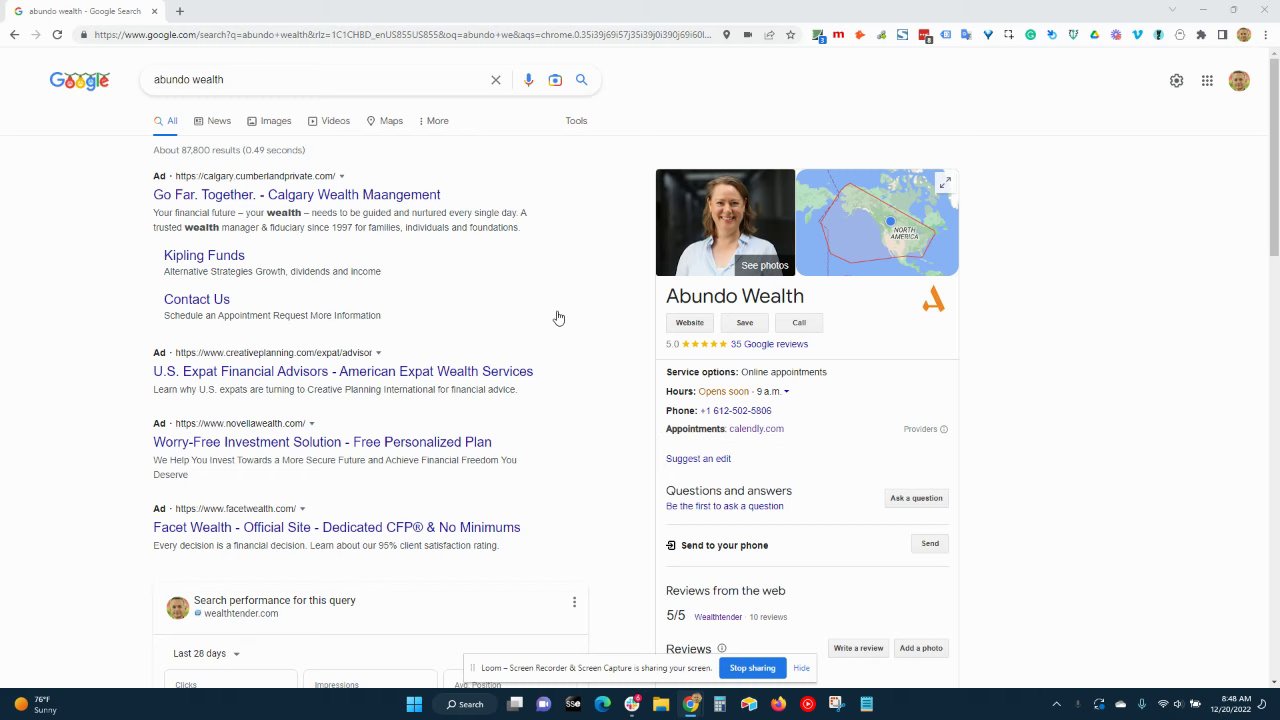The width and height of the screenshot is (1280, 720).
Task: Hide the Loom sharing banner
Action: click(x=801, y=668)
